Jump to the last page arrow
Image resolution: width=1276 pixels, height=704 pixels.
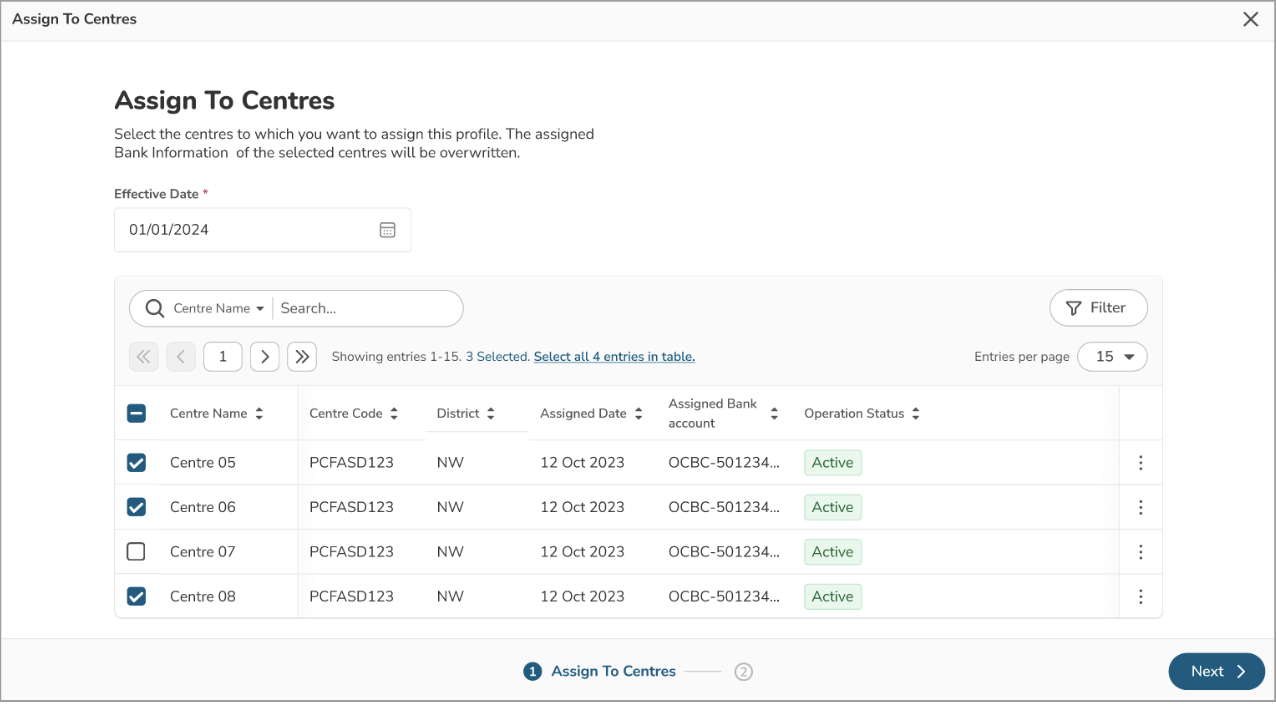tap(302, 357)
